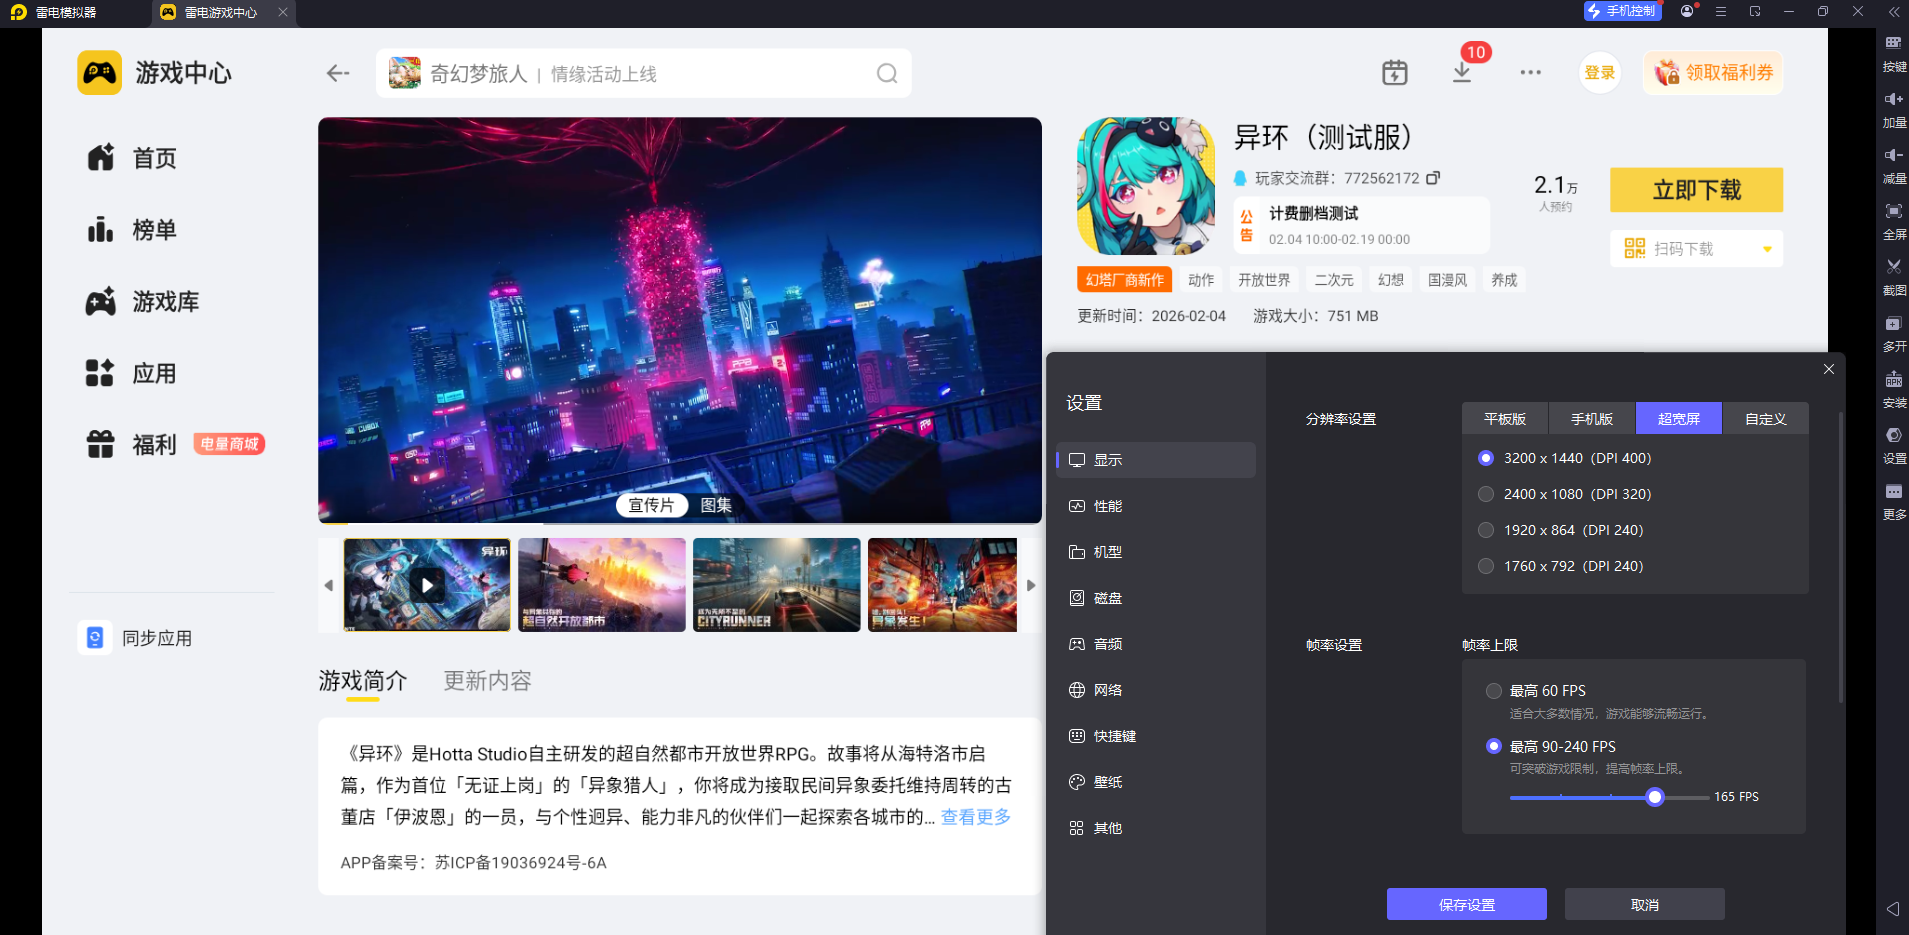The width and height of the screenshot is (1909, 935).
Task: Select the CITYRUNNER screenshot thumbnail
Action: [777, 585]
